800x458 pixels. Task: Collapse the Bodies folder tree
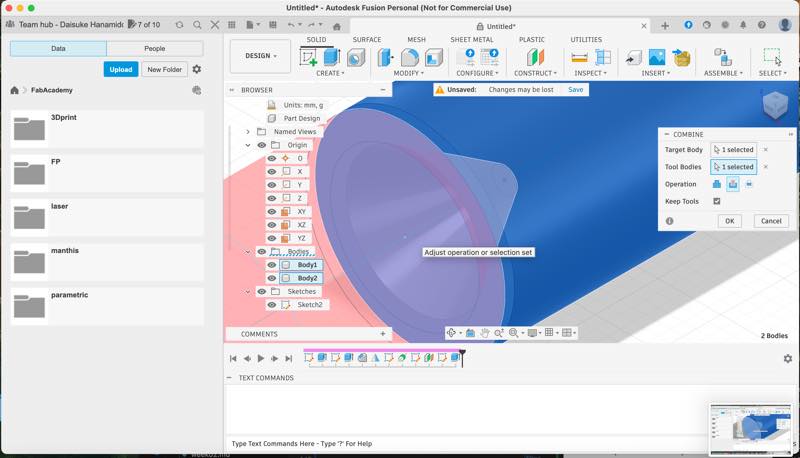[x=248, y=251]
